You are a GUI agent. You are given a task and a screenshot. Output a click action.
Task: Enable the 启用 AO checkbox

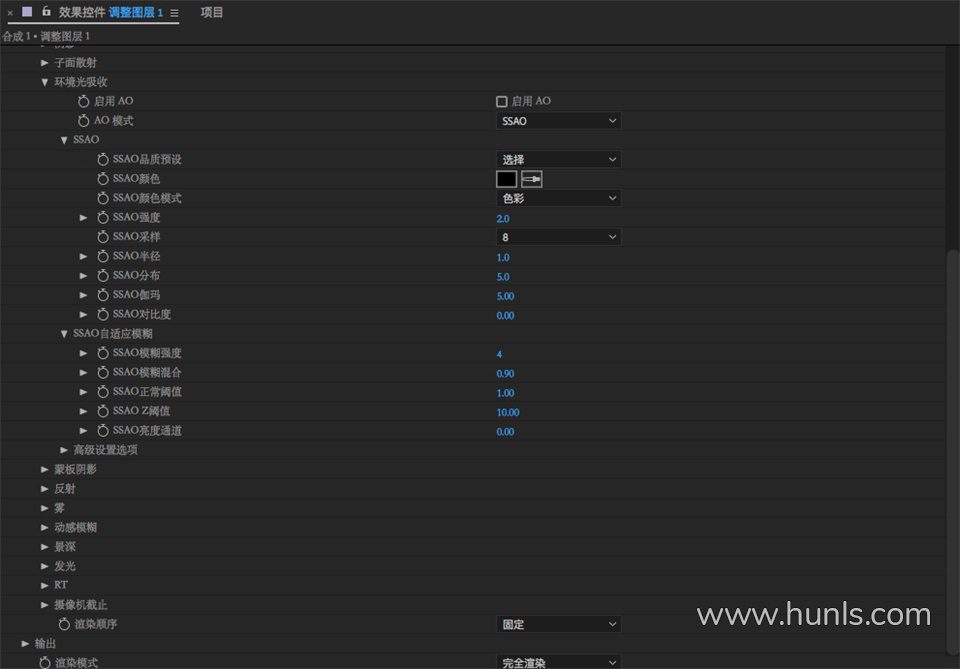tap(501, 102)
